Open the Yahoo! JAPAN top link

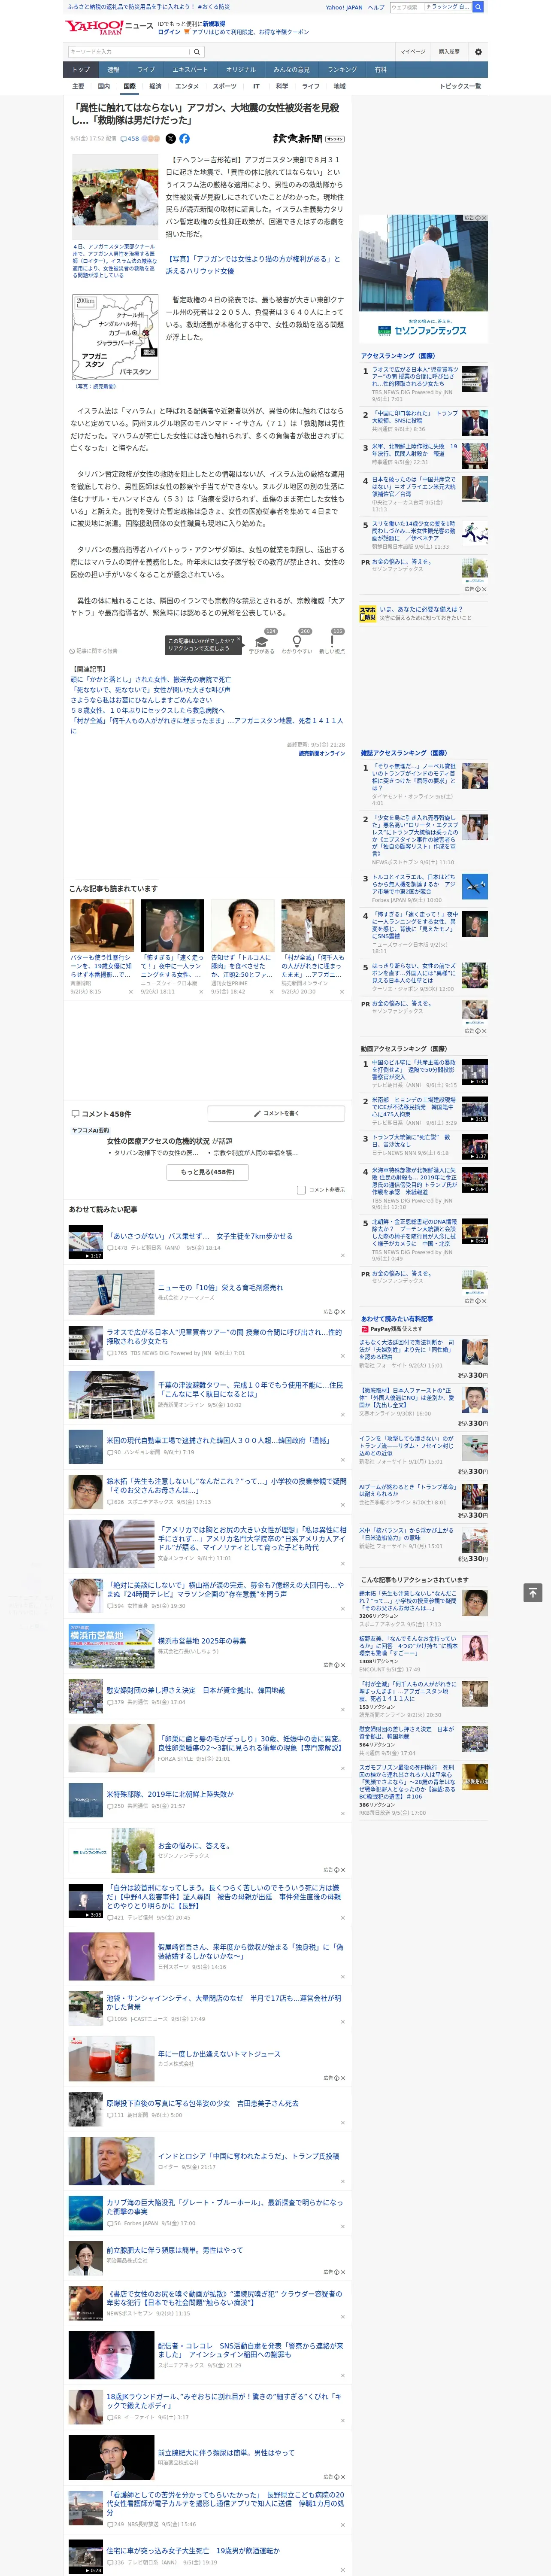(344, 7)
